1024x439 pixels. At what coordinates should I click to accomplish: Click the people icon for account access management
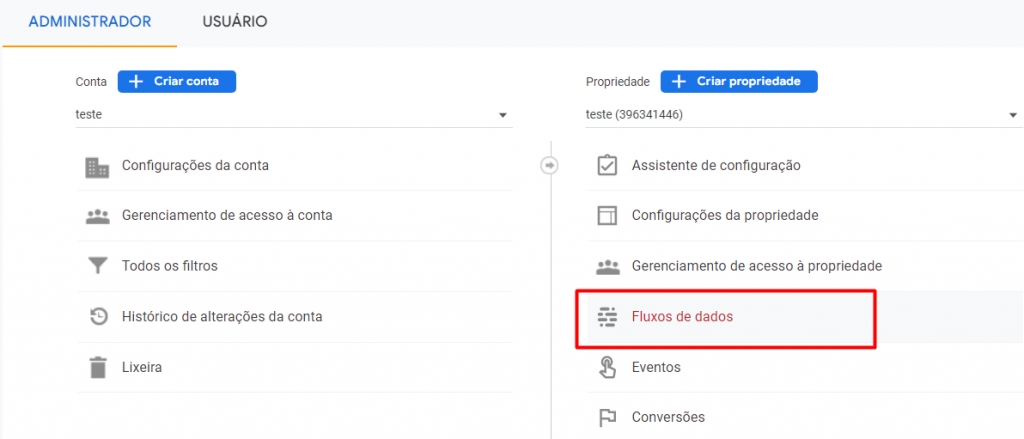(97, 216)
